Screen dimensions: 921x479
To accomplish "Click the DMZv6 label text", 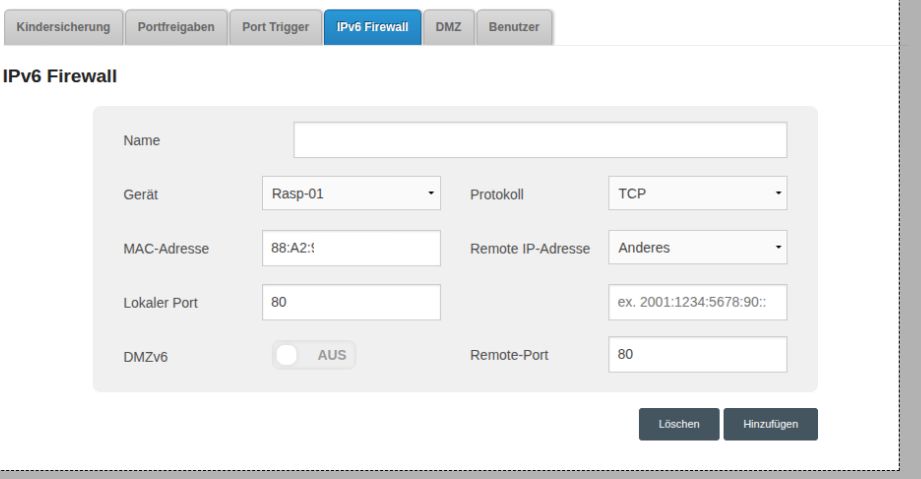I will [x=145, y=356].
